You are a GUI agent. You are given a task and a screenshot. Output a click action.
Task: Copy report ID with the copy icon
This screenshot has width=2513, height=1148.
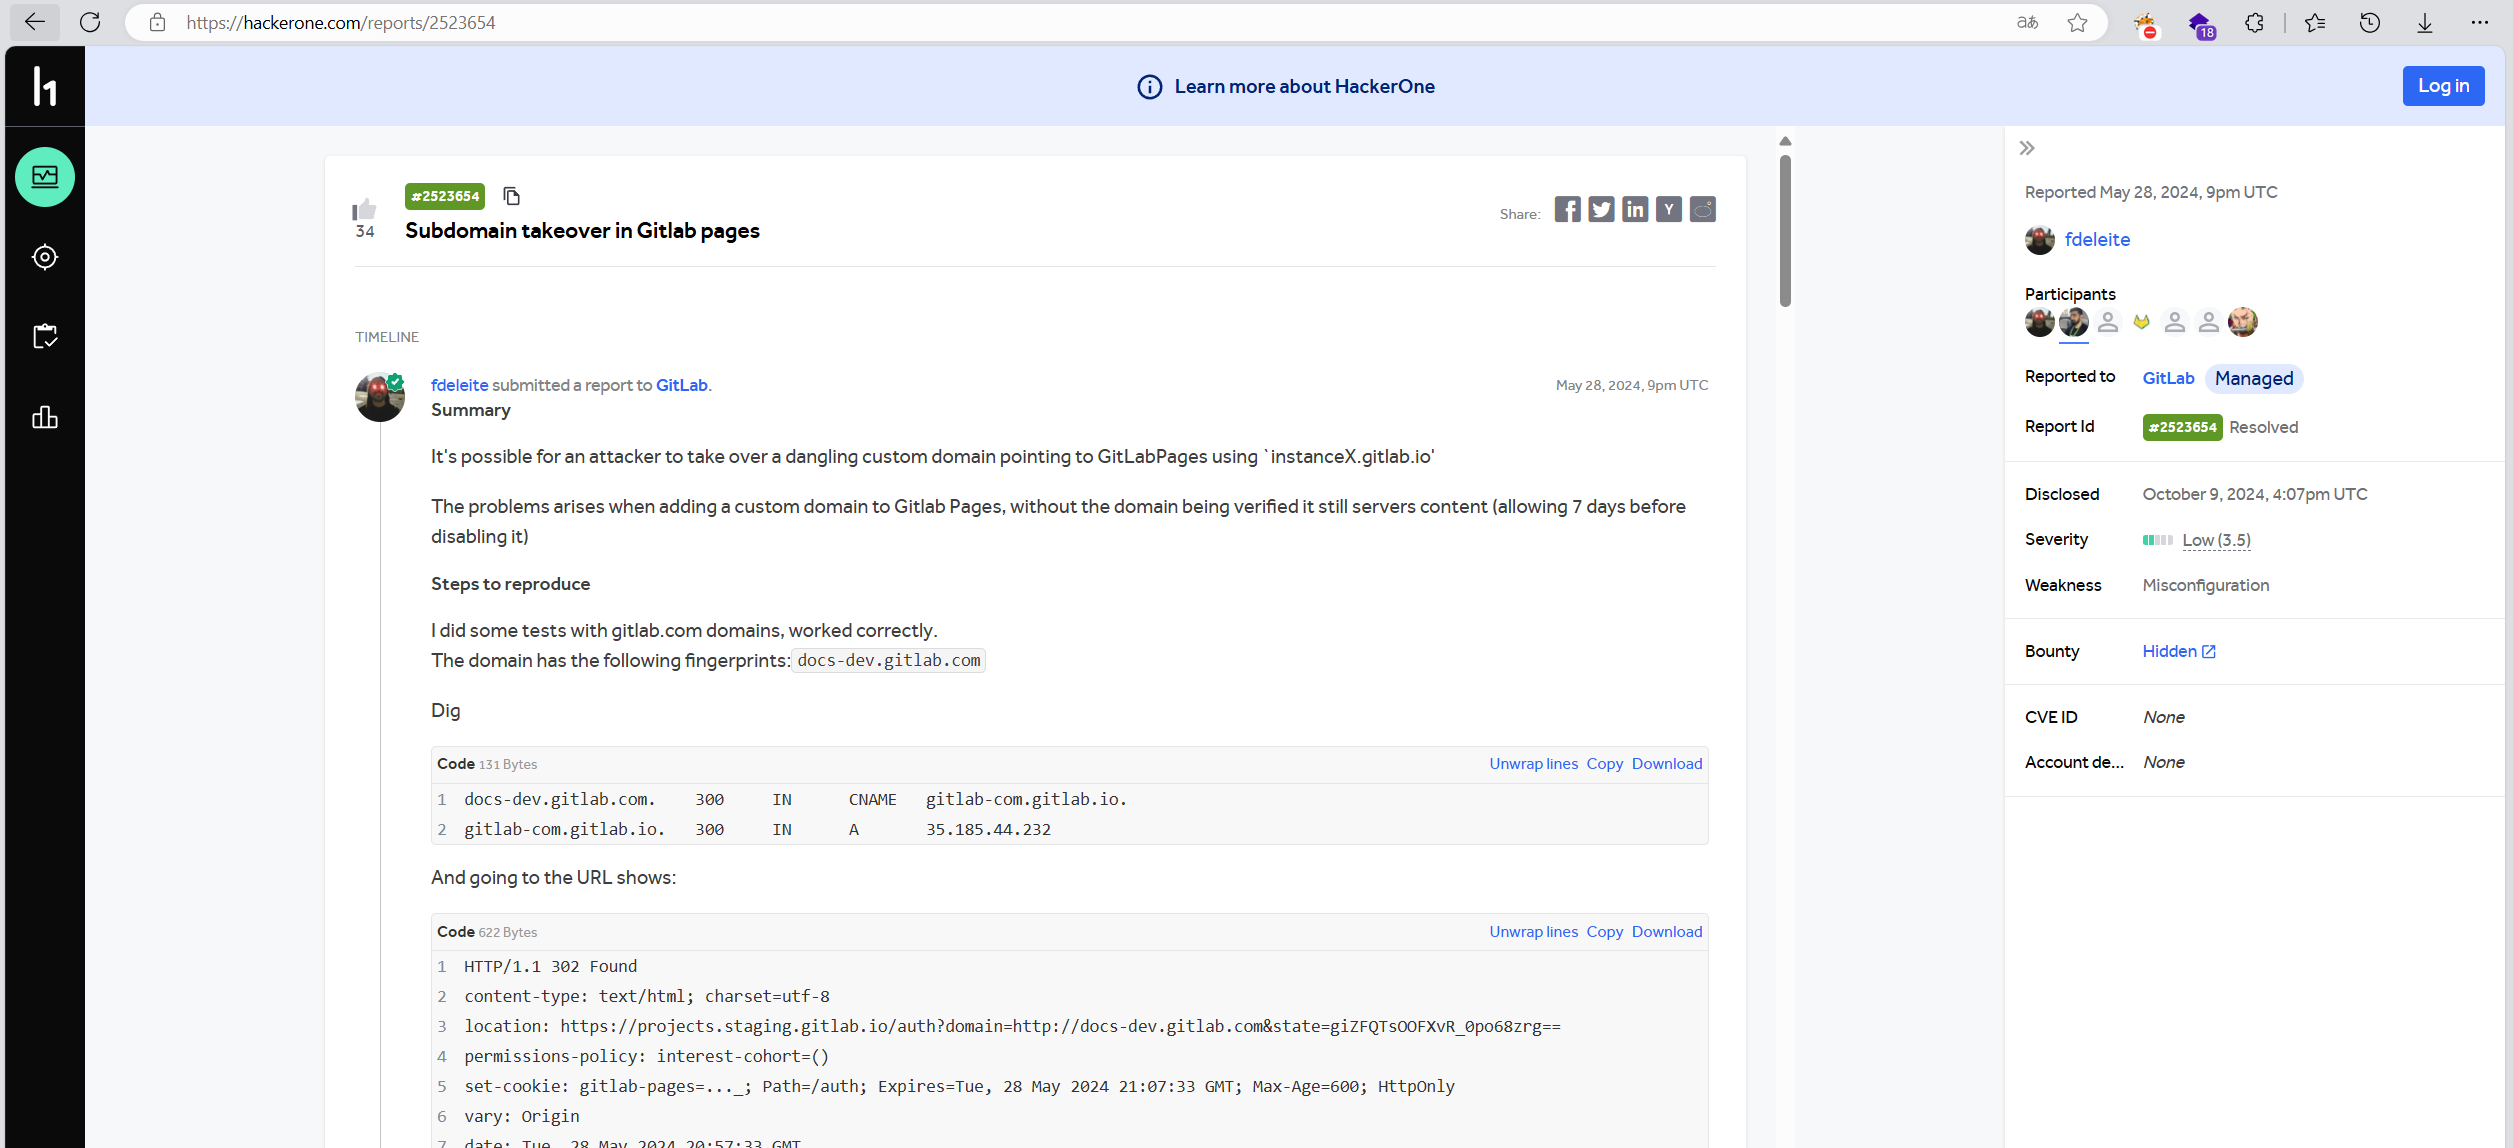pyautogui.click(x=511, y=196)
